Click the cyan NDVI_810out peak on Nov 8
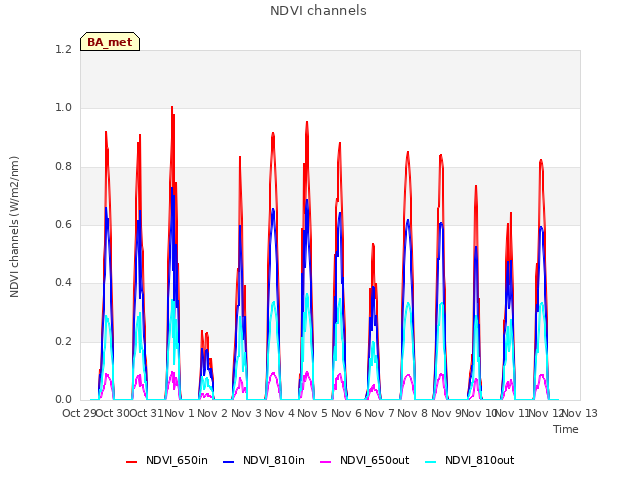The height and width of the screenshot is (480, 640). (408, 303)
